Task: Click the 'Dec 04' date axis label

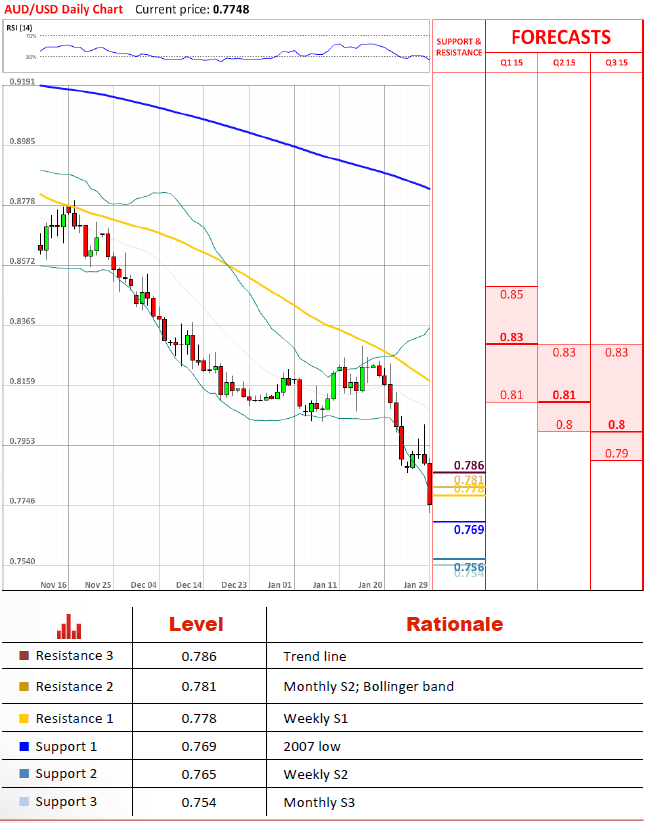Action: click(144, 585)
